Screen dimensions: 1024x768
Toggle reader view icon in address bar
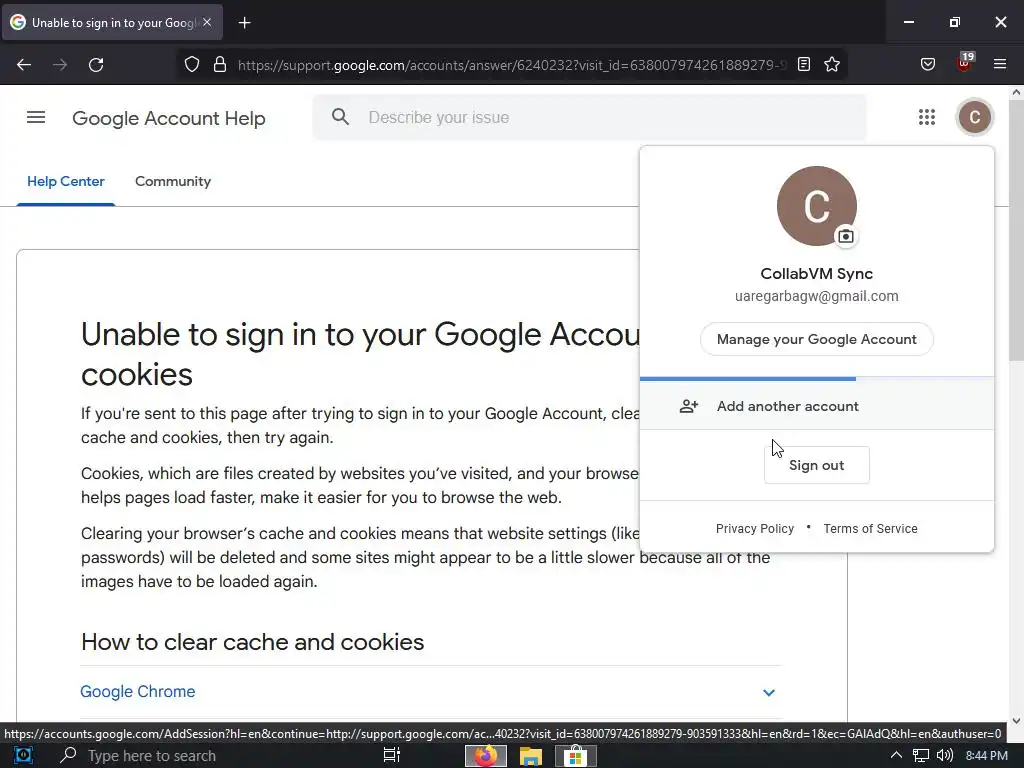point(804,64)
